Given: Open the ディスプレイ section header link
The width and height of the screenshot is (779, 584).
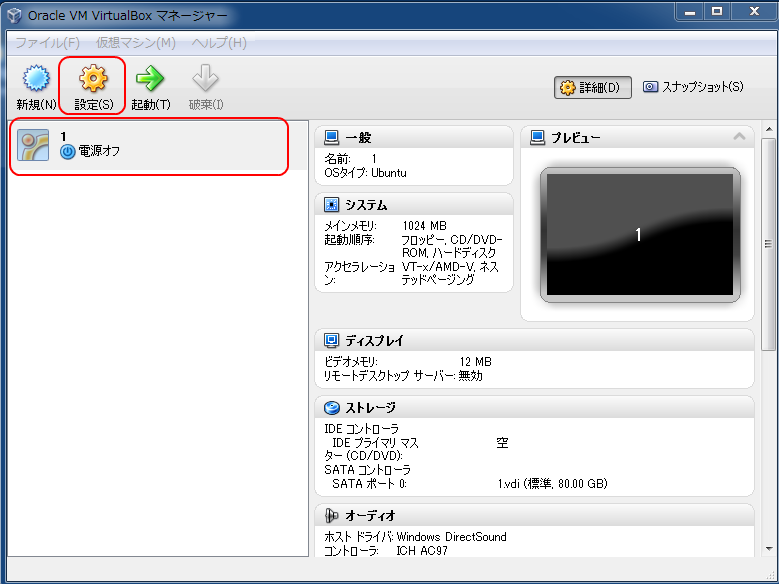Looking at the screenshot, I should (x=374, y=341).
